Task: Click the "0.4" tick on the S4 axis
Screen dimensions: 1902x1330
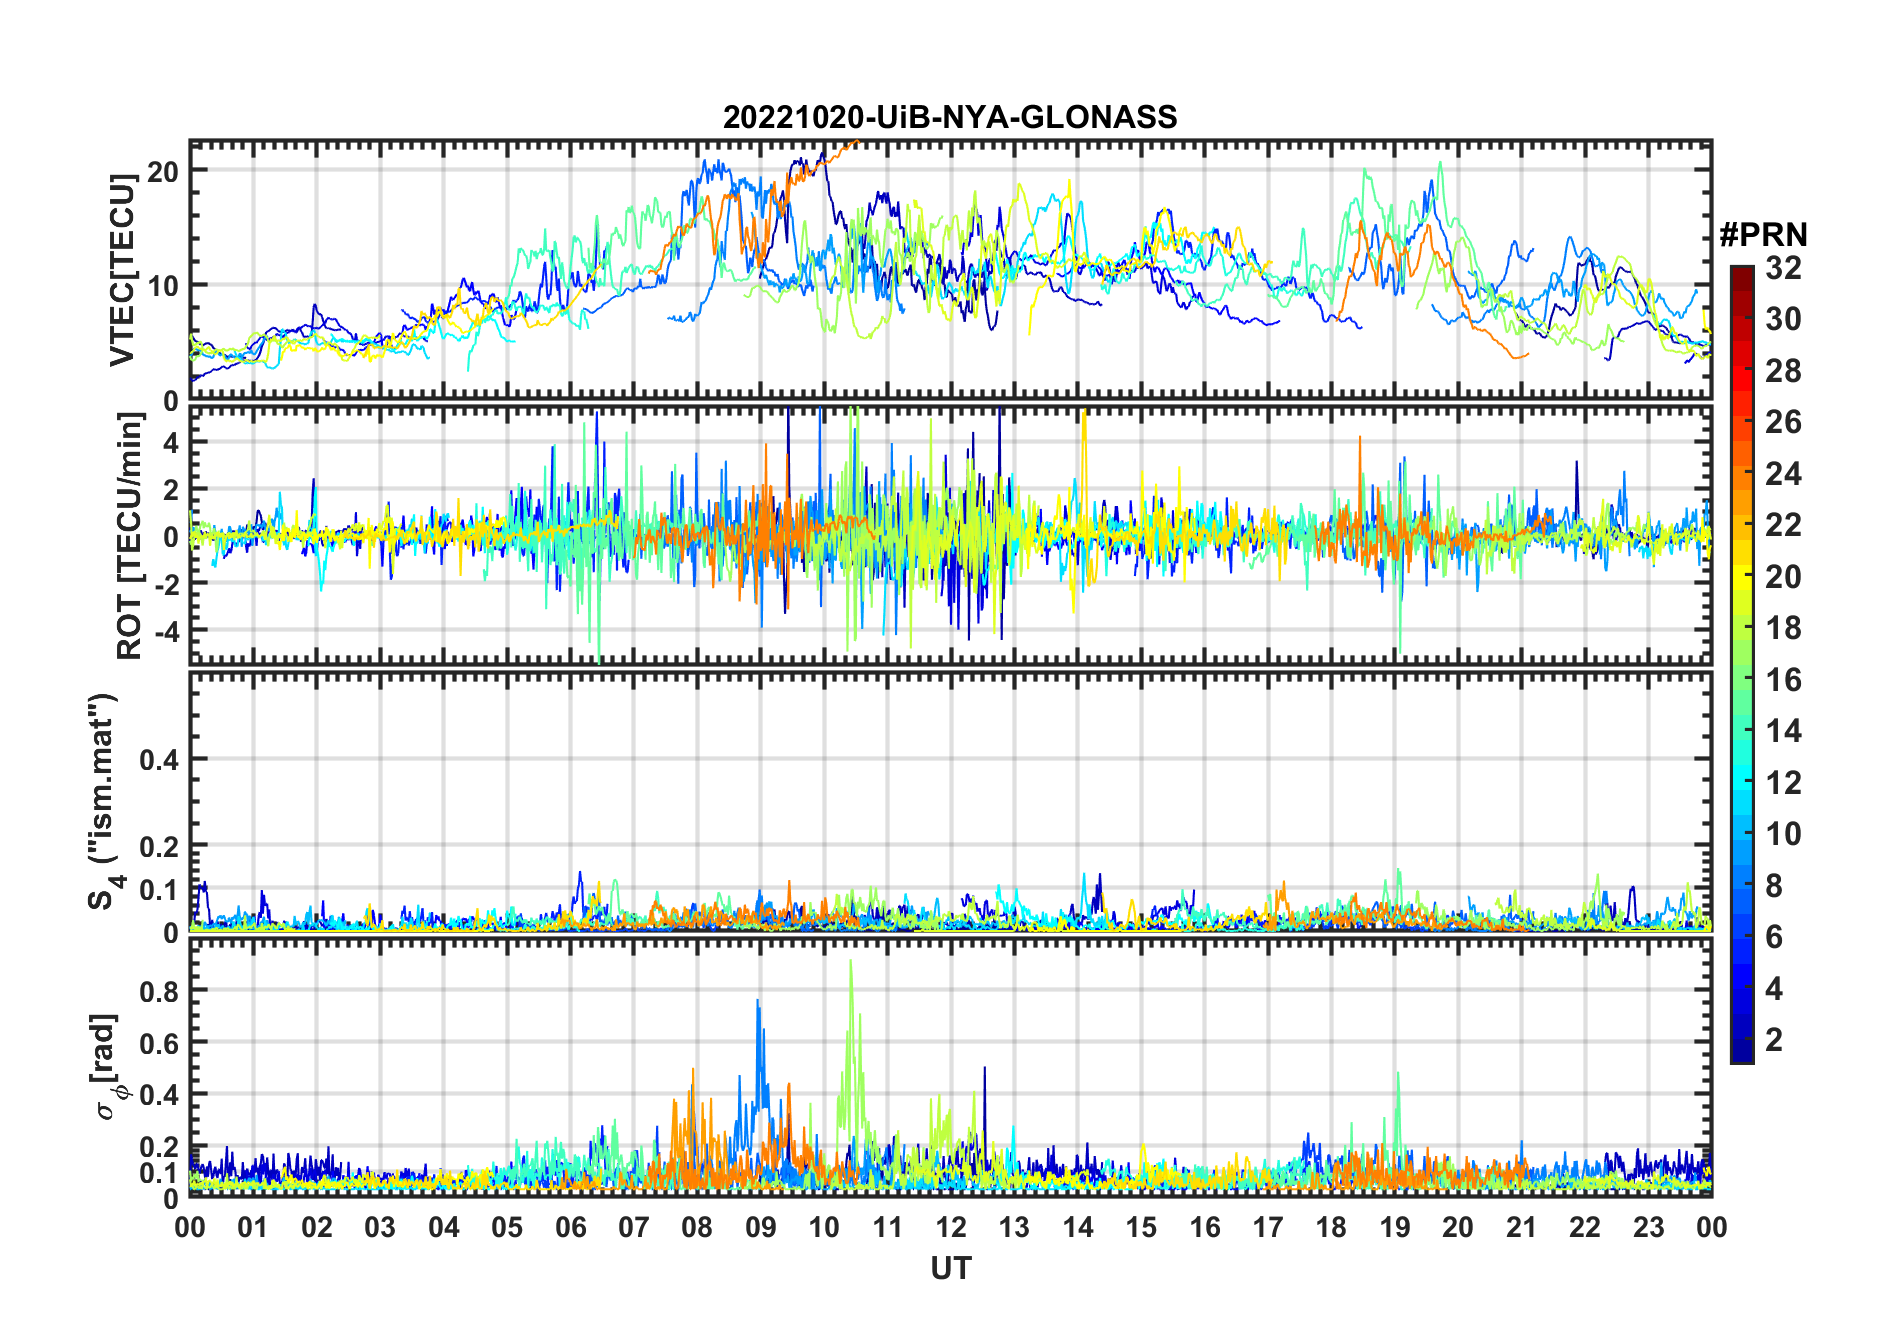Action: [x=159, y=759]
